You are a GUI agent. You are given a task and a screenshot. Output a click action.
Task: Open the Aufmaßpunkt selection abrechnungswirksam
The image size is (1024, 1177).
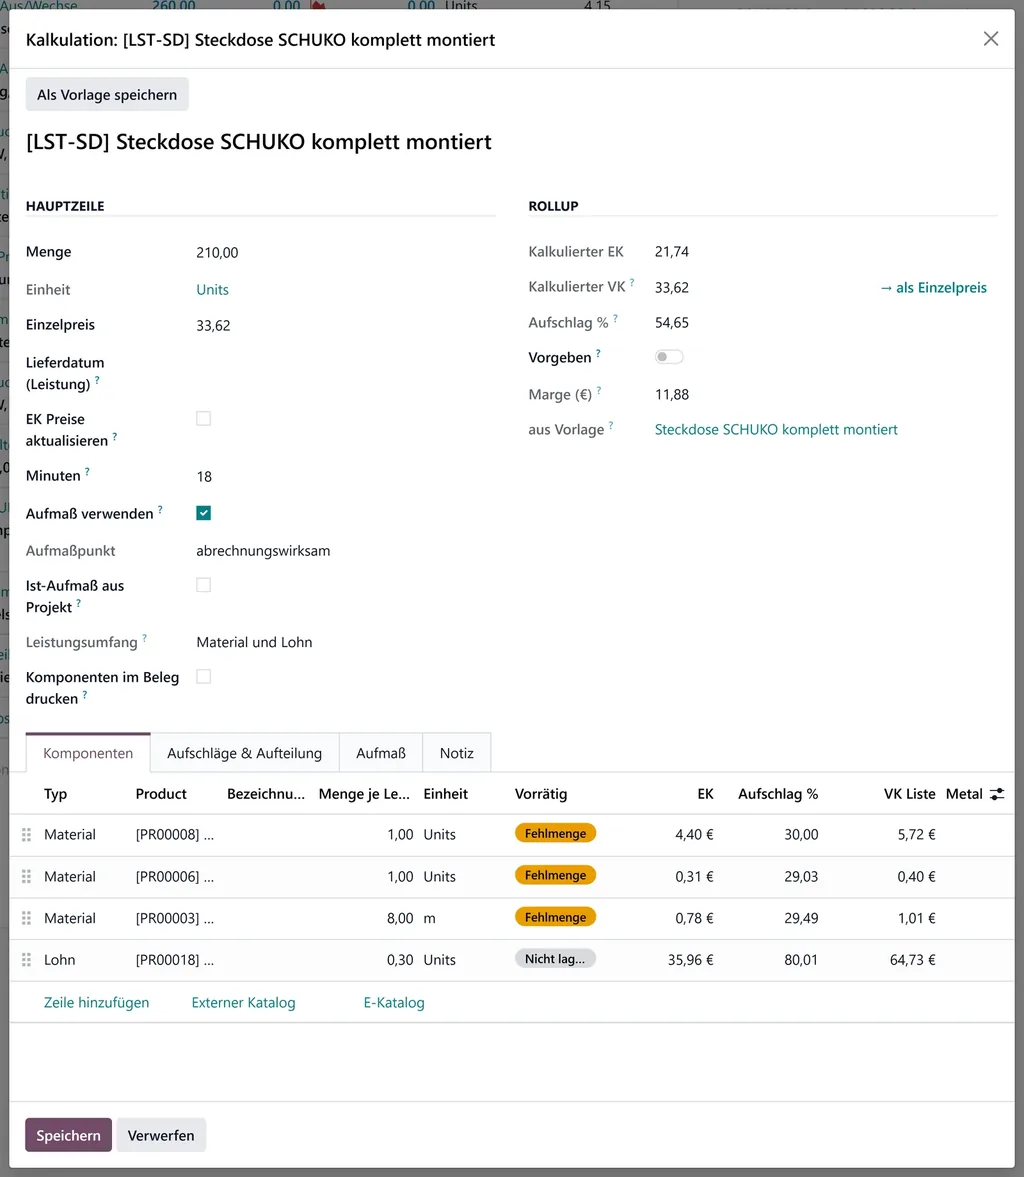pyautogui.click(x=263, y=551)
